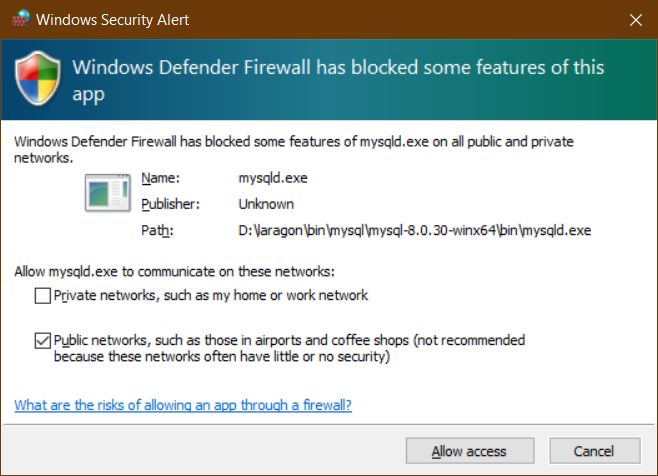Enable the Private networks checkbox
This screenshot has height=476, width=658.
(x=43, y=296)
